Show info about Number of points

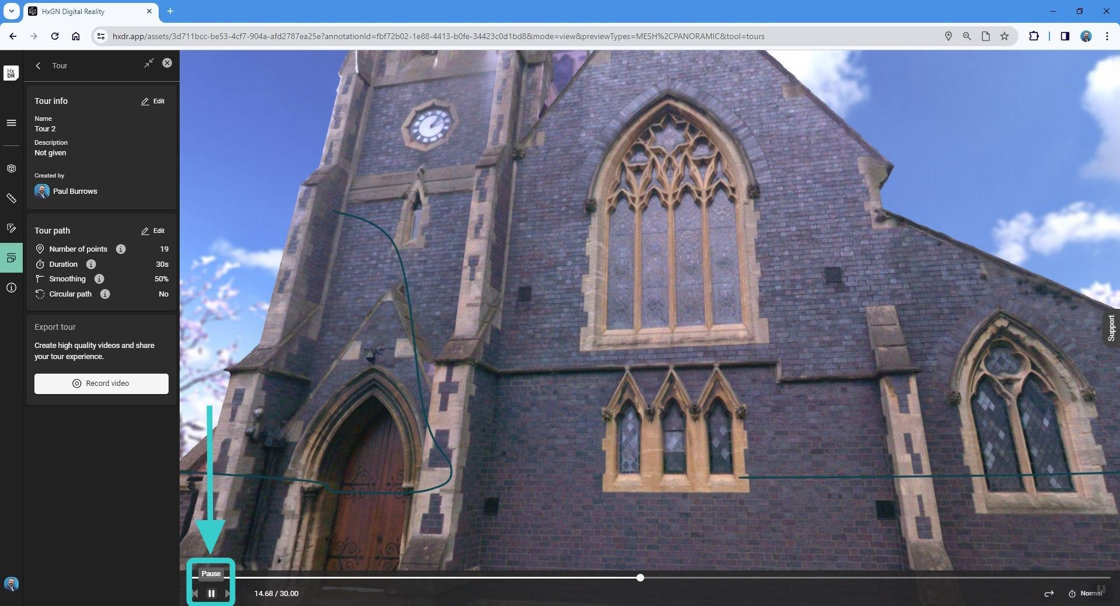pyautogui.click(x=121, y=249)
